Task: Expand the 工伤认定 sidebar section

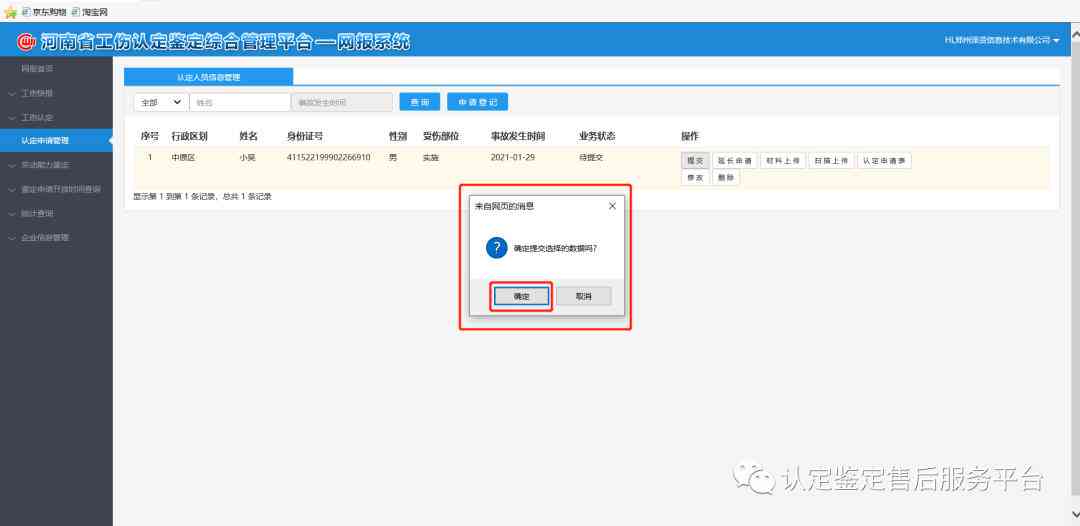Action: pyautogui.click(x=37, y=117)
